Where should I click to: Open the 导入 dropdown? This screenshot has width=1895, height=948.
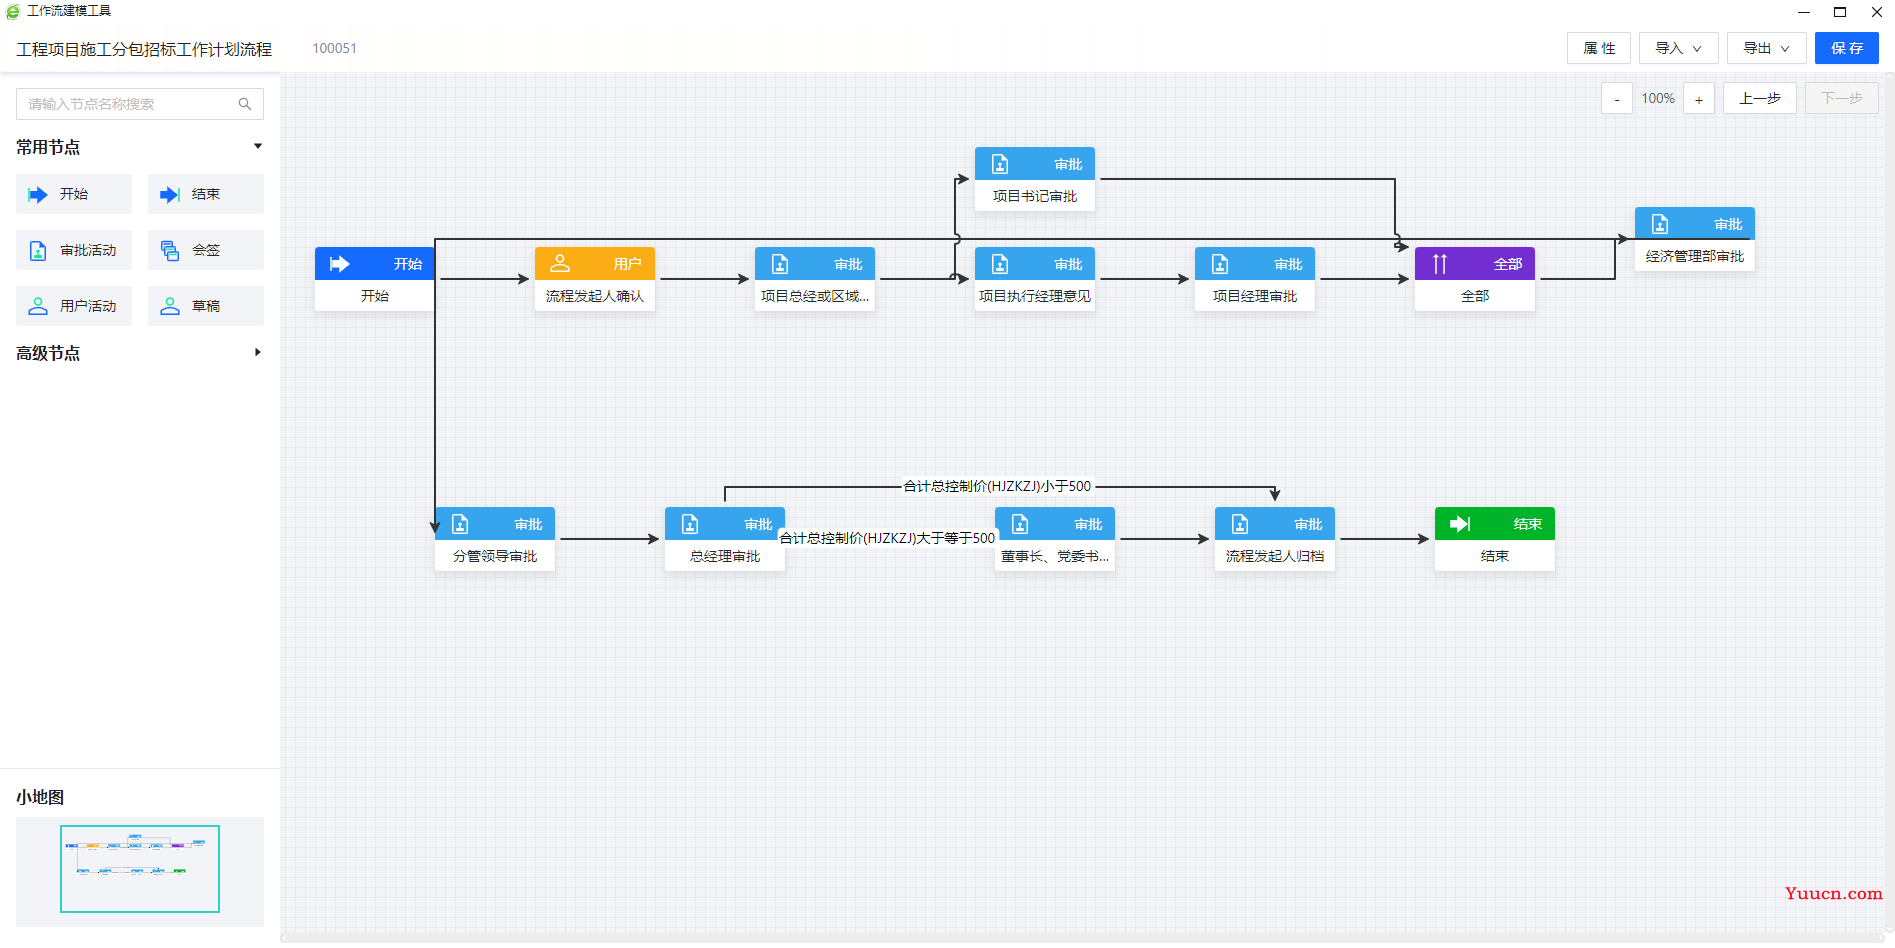(1678, 48)
